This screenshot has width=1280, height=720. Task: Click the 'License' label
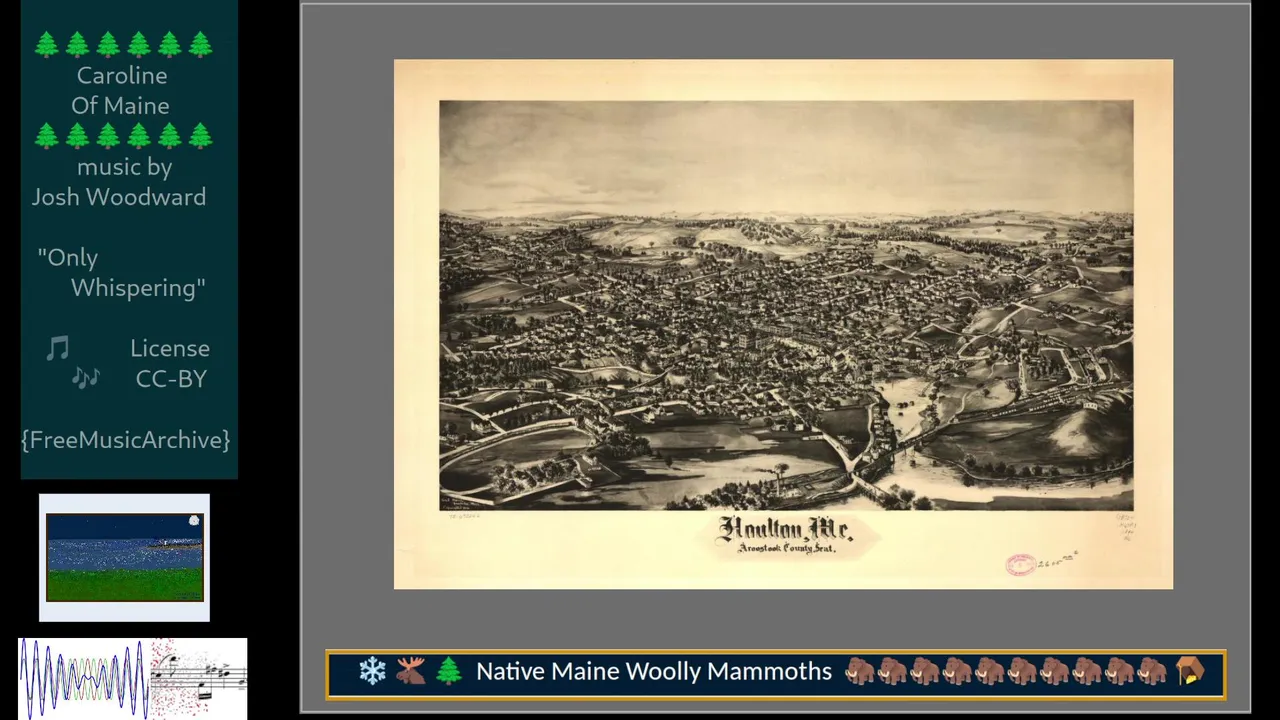[170, 348]
